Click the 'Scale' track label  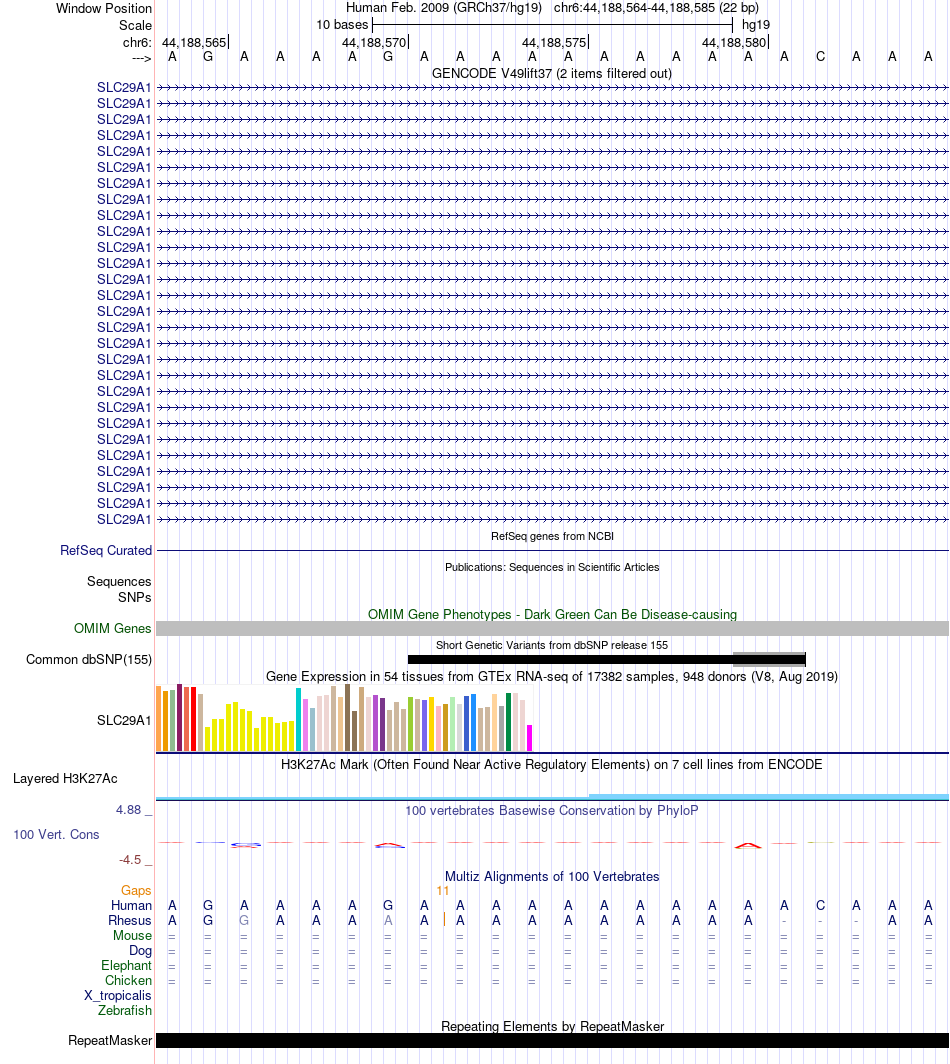point(135,25)
